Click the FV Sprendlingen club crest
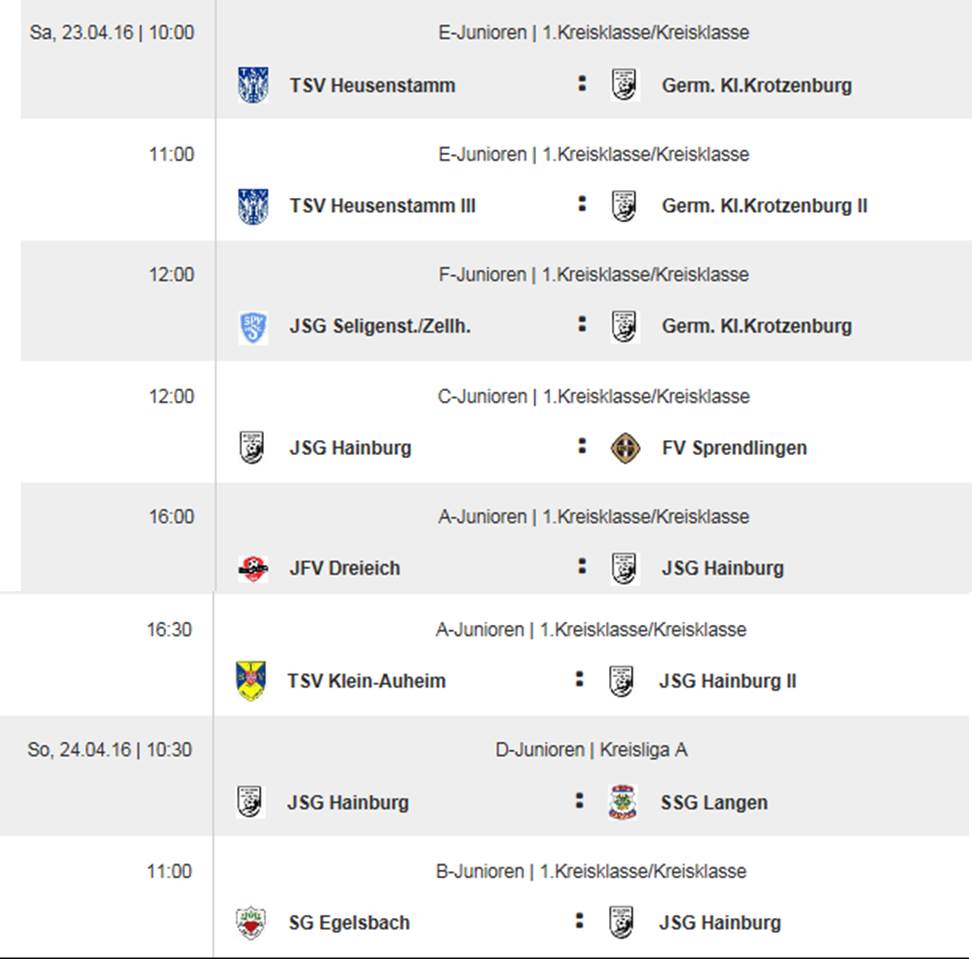The height and width of the screenshot is (959, 972). 625,448
